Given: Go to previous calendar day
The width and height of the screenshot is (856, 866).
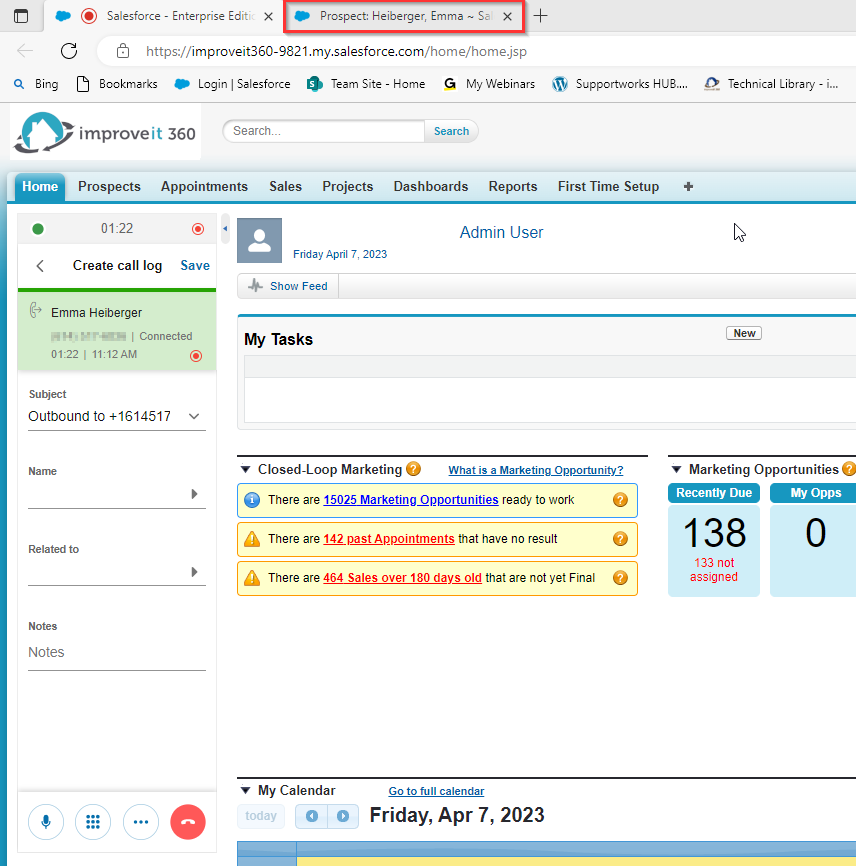Looking at the screenshot, I should coord(312,816).
